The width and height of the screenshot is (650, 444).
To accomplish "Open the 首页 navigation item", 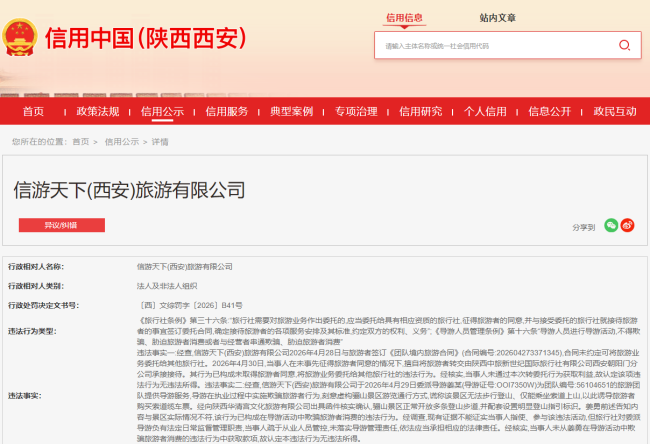I will tap(33, 112).
